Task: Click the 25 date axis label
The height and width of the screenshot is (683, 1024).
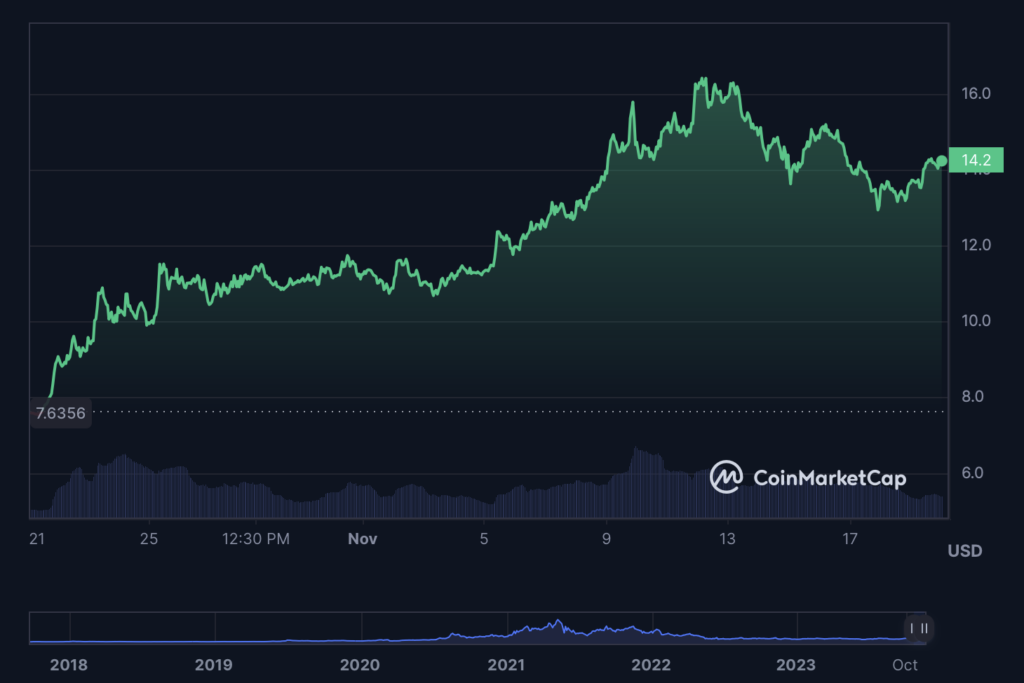Action: pos(149,539)
